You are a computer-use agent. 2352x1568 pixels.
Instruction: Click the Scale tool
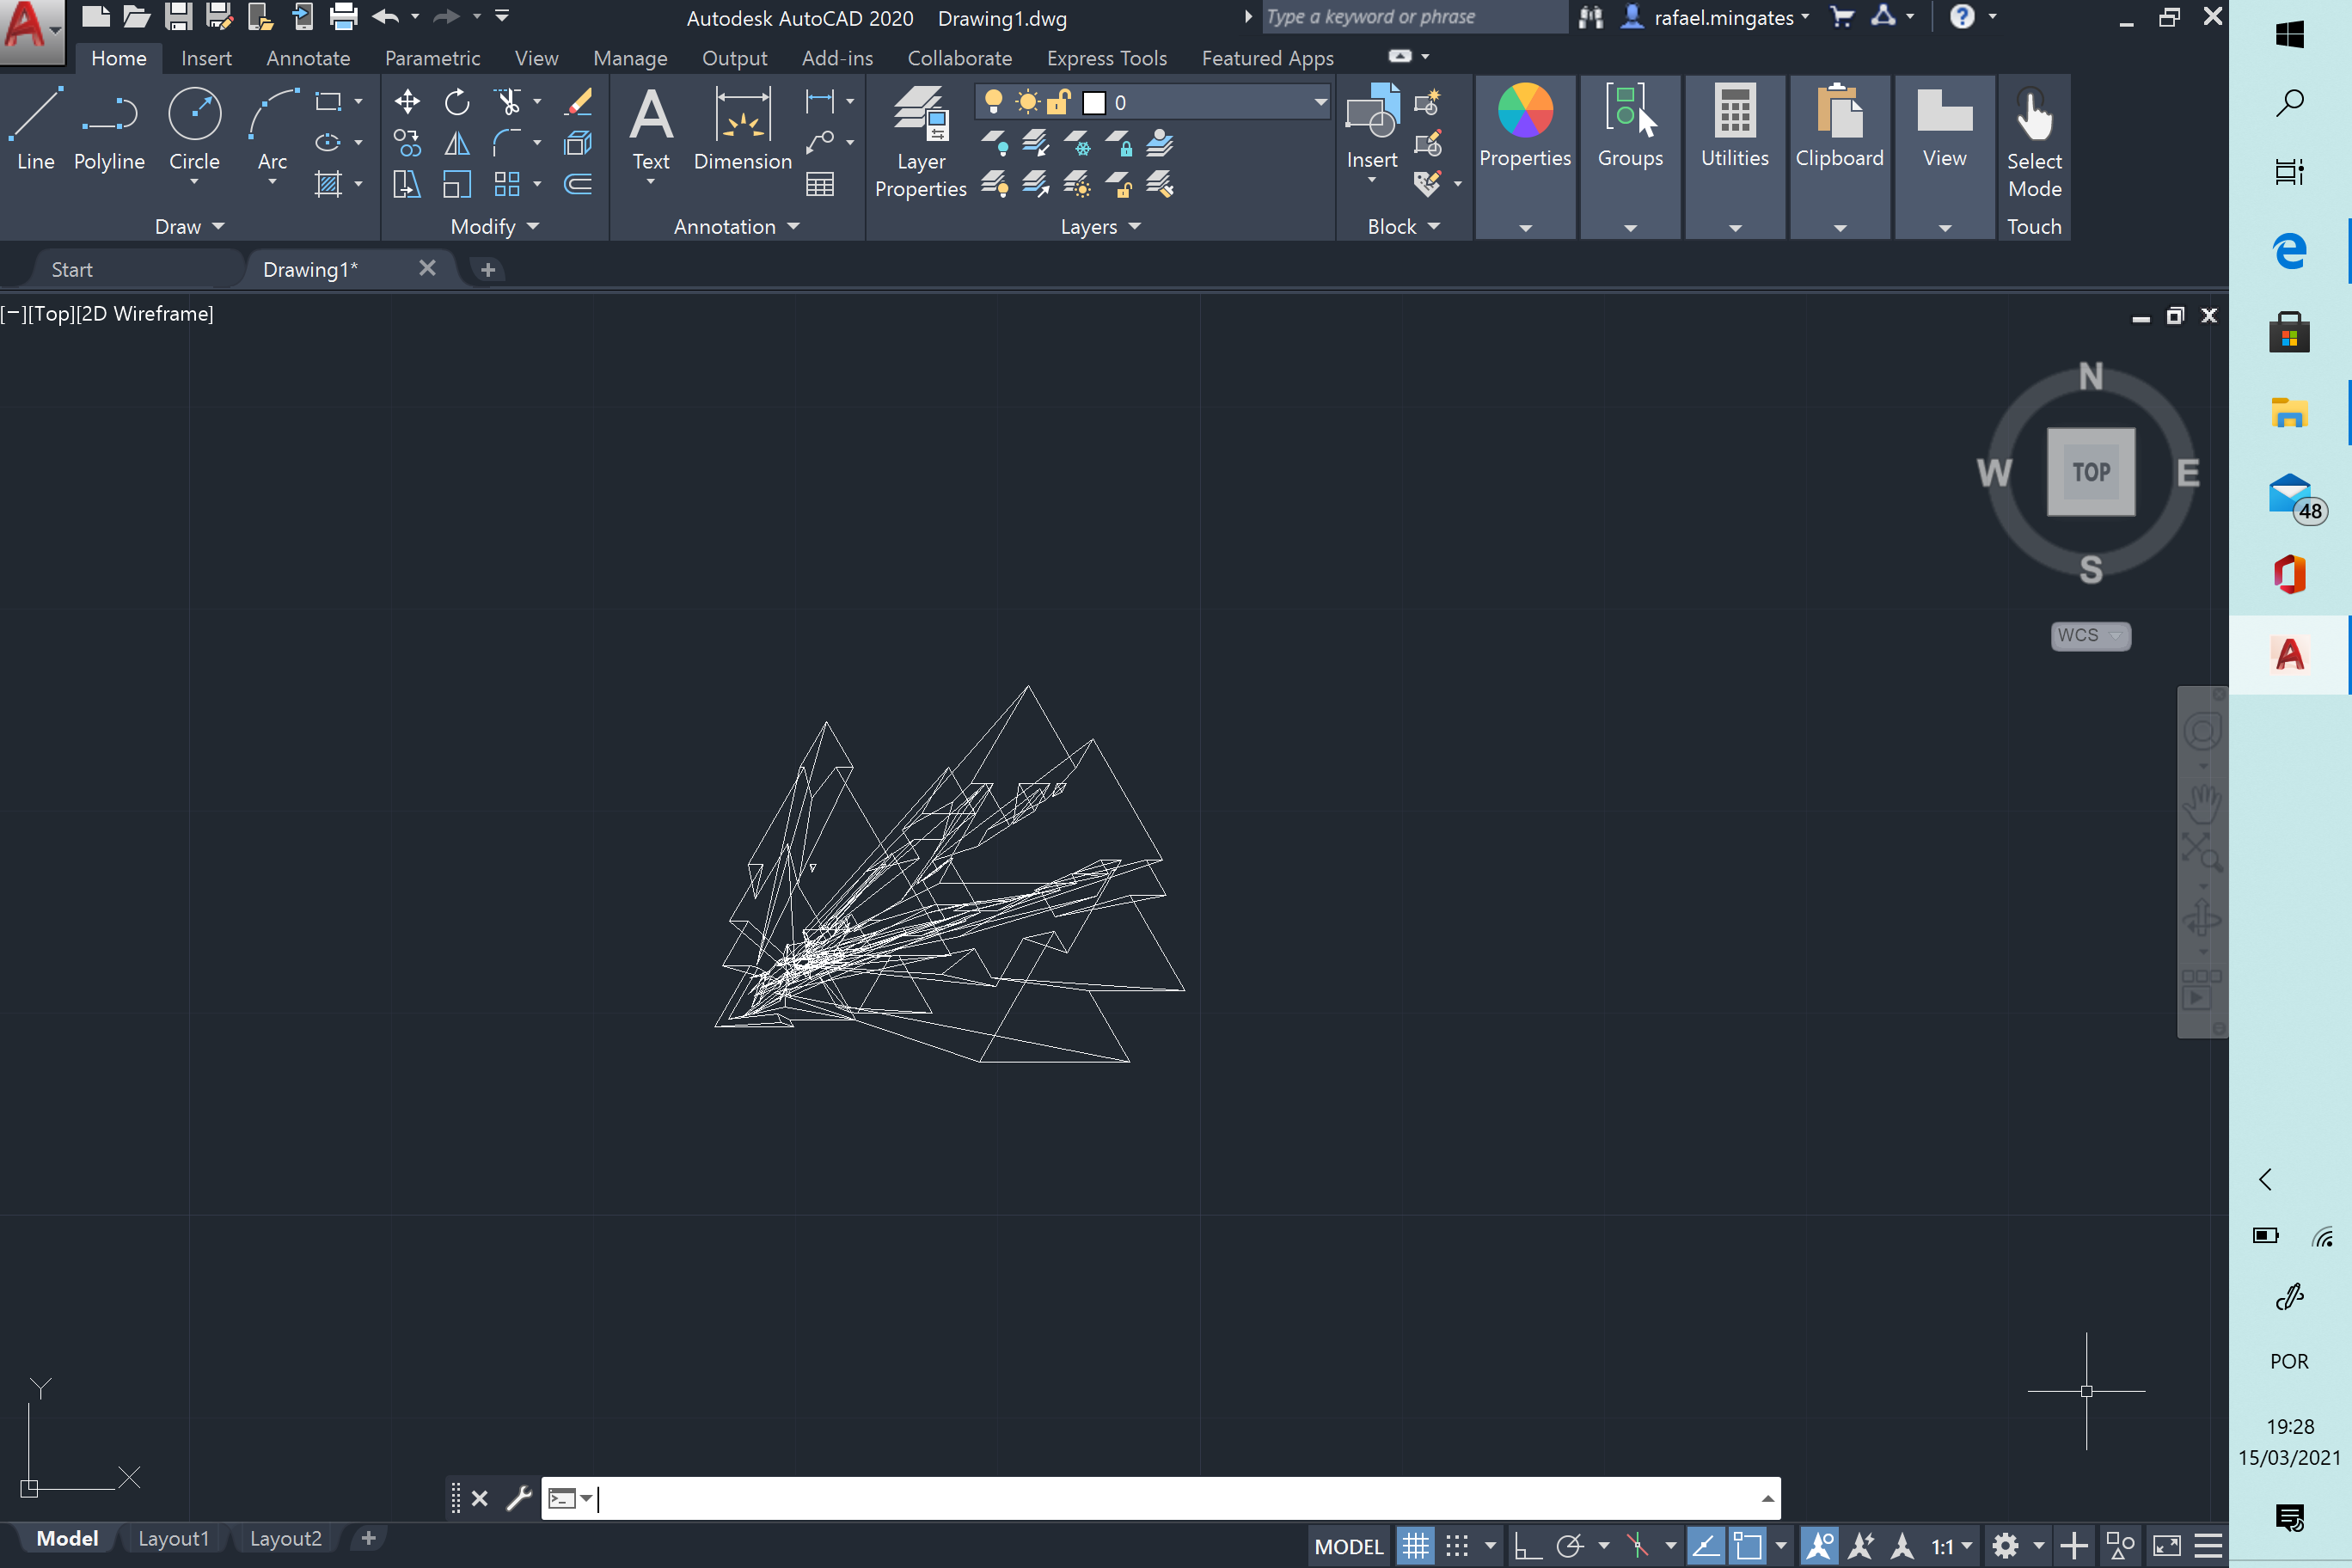457,184
